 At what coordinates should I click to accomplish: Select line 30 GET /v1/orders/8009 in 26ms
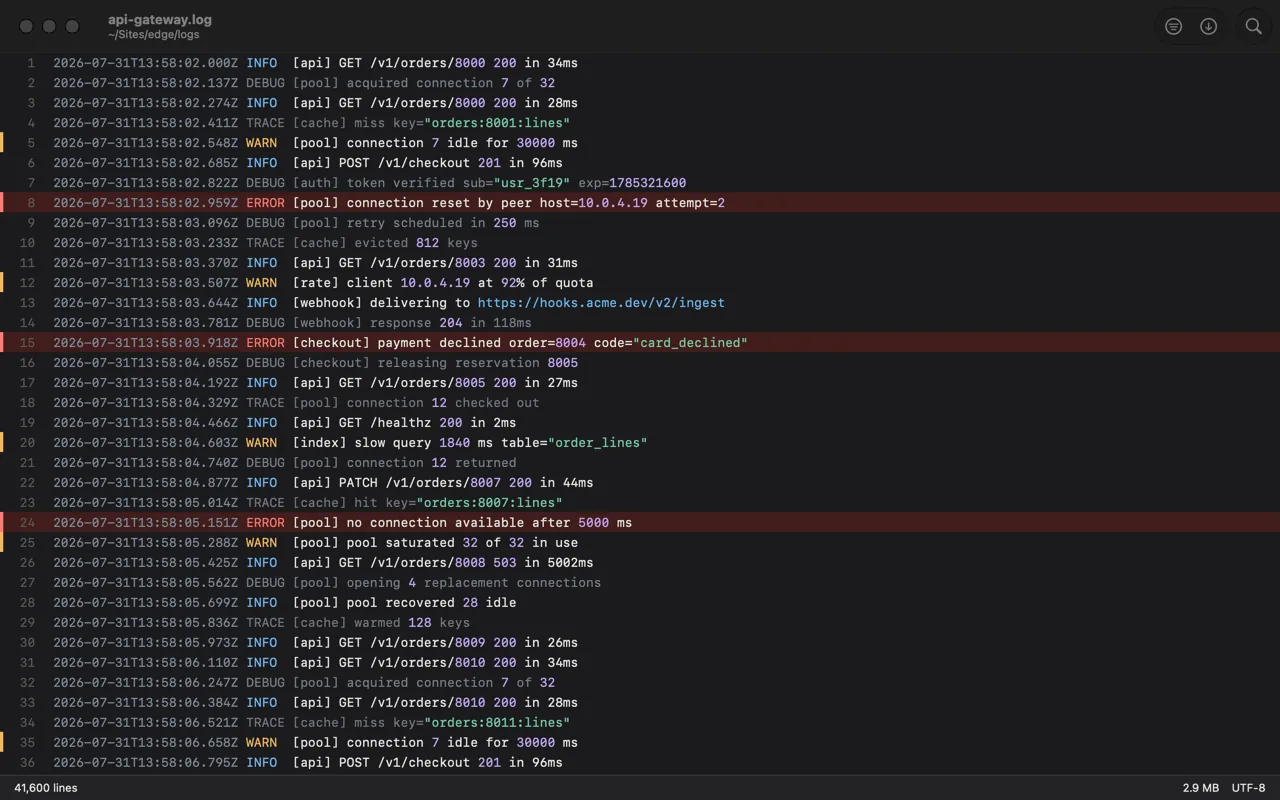pyautogui.click(x=640, y=643)
